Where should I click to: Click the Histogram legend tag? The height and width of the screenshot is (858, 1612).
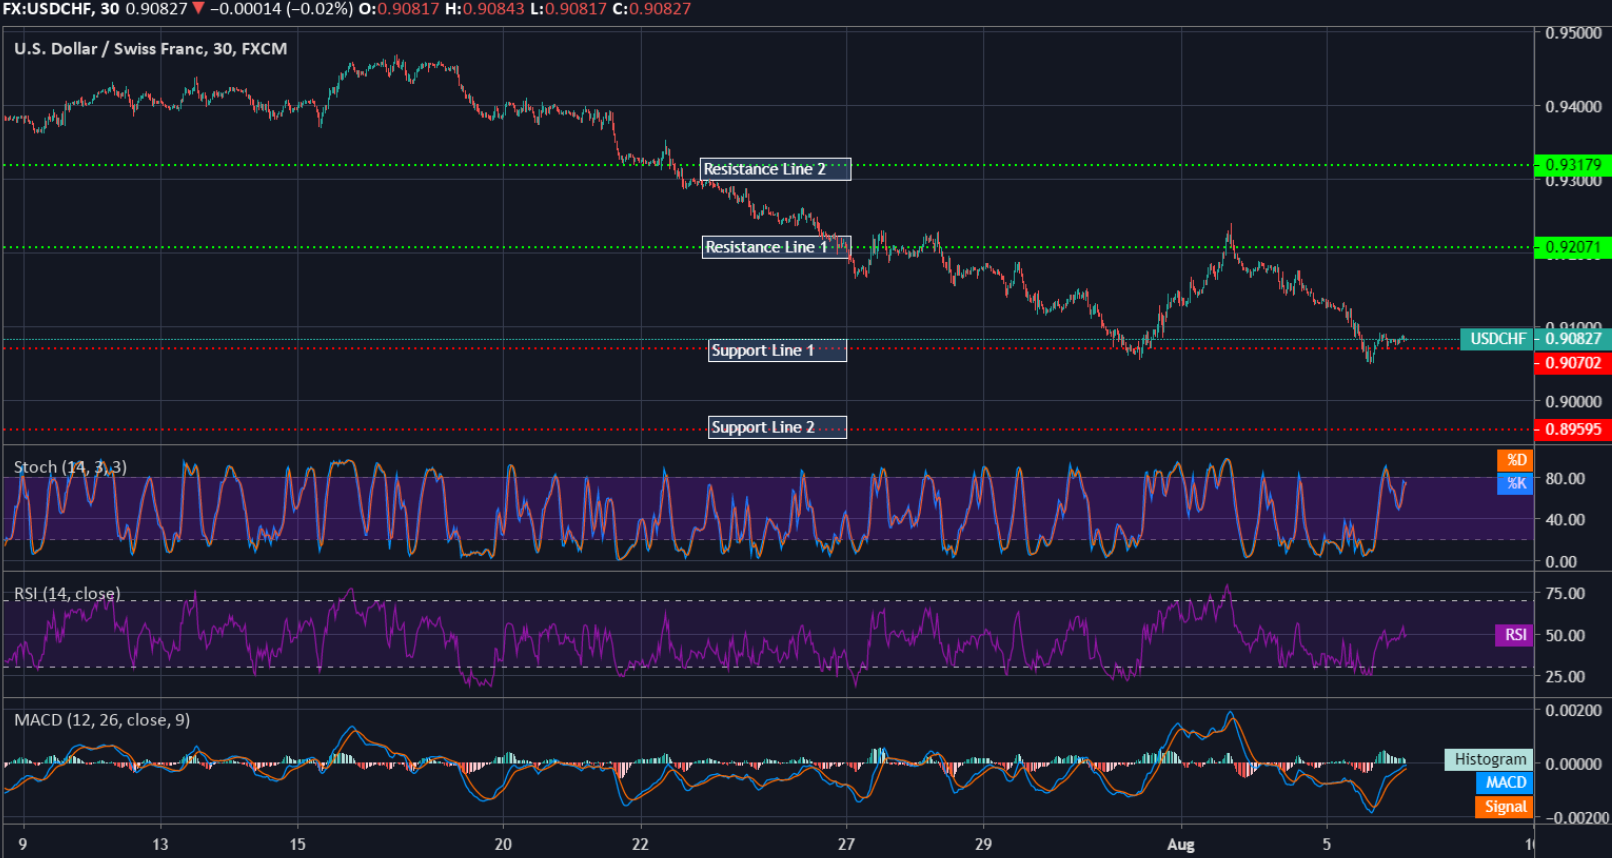pyautogui.click(x=1489, y=759)
